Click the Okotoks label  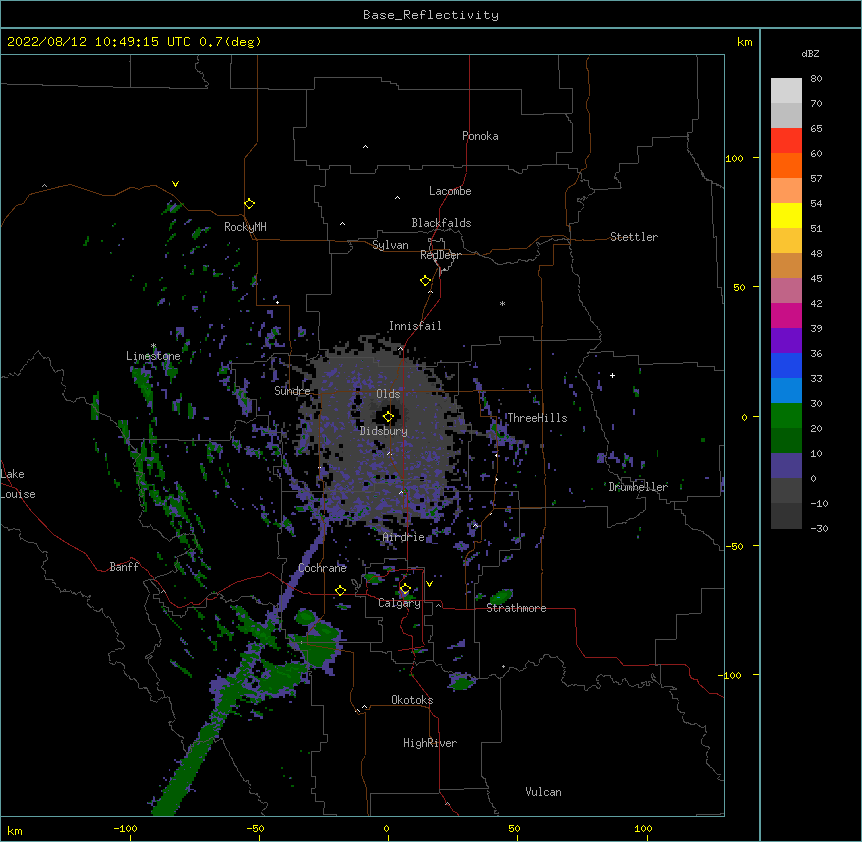pos(412,700)
